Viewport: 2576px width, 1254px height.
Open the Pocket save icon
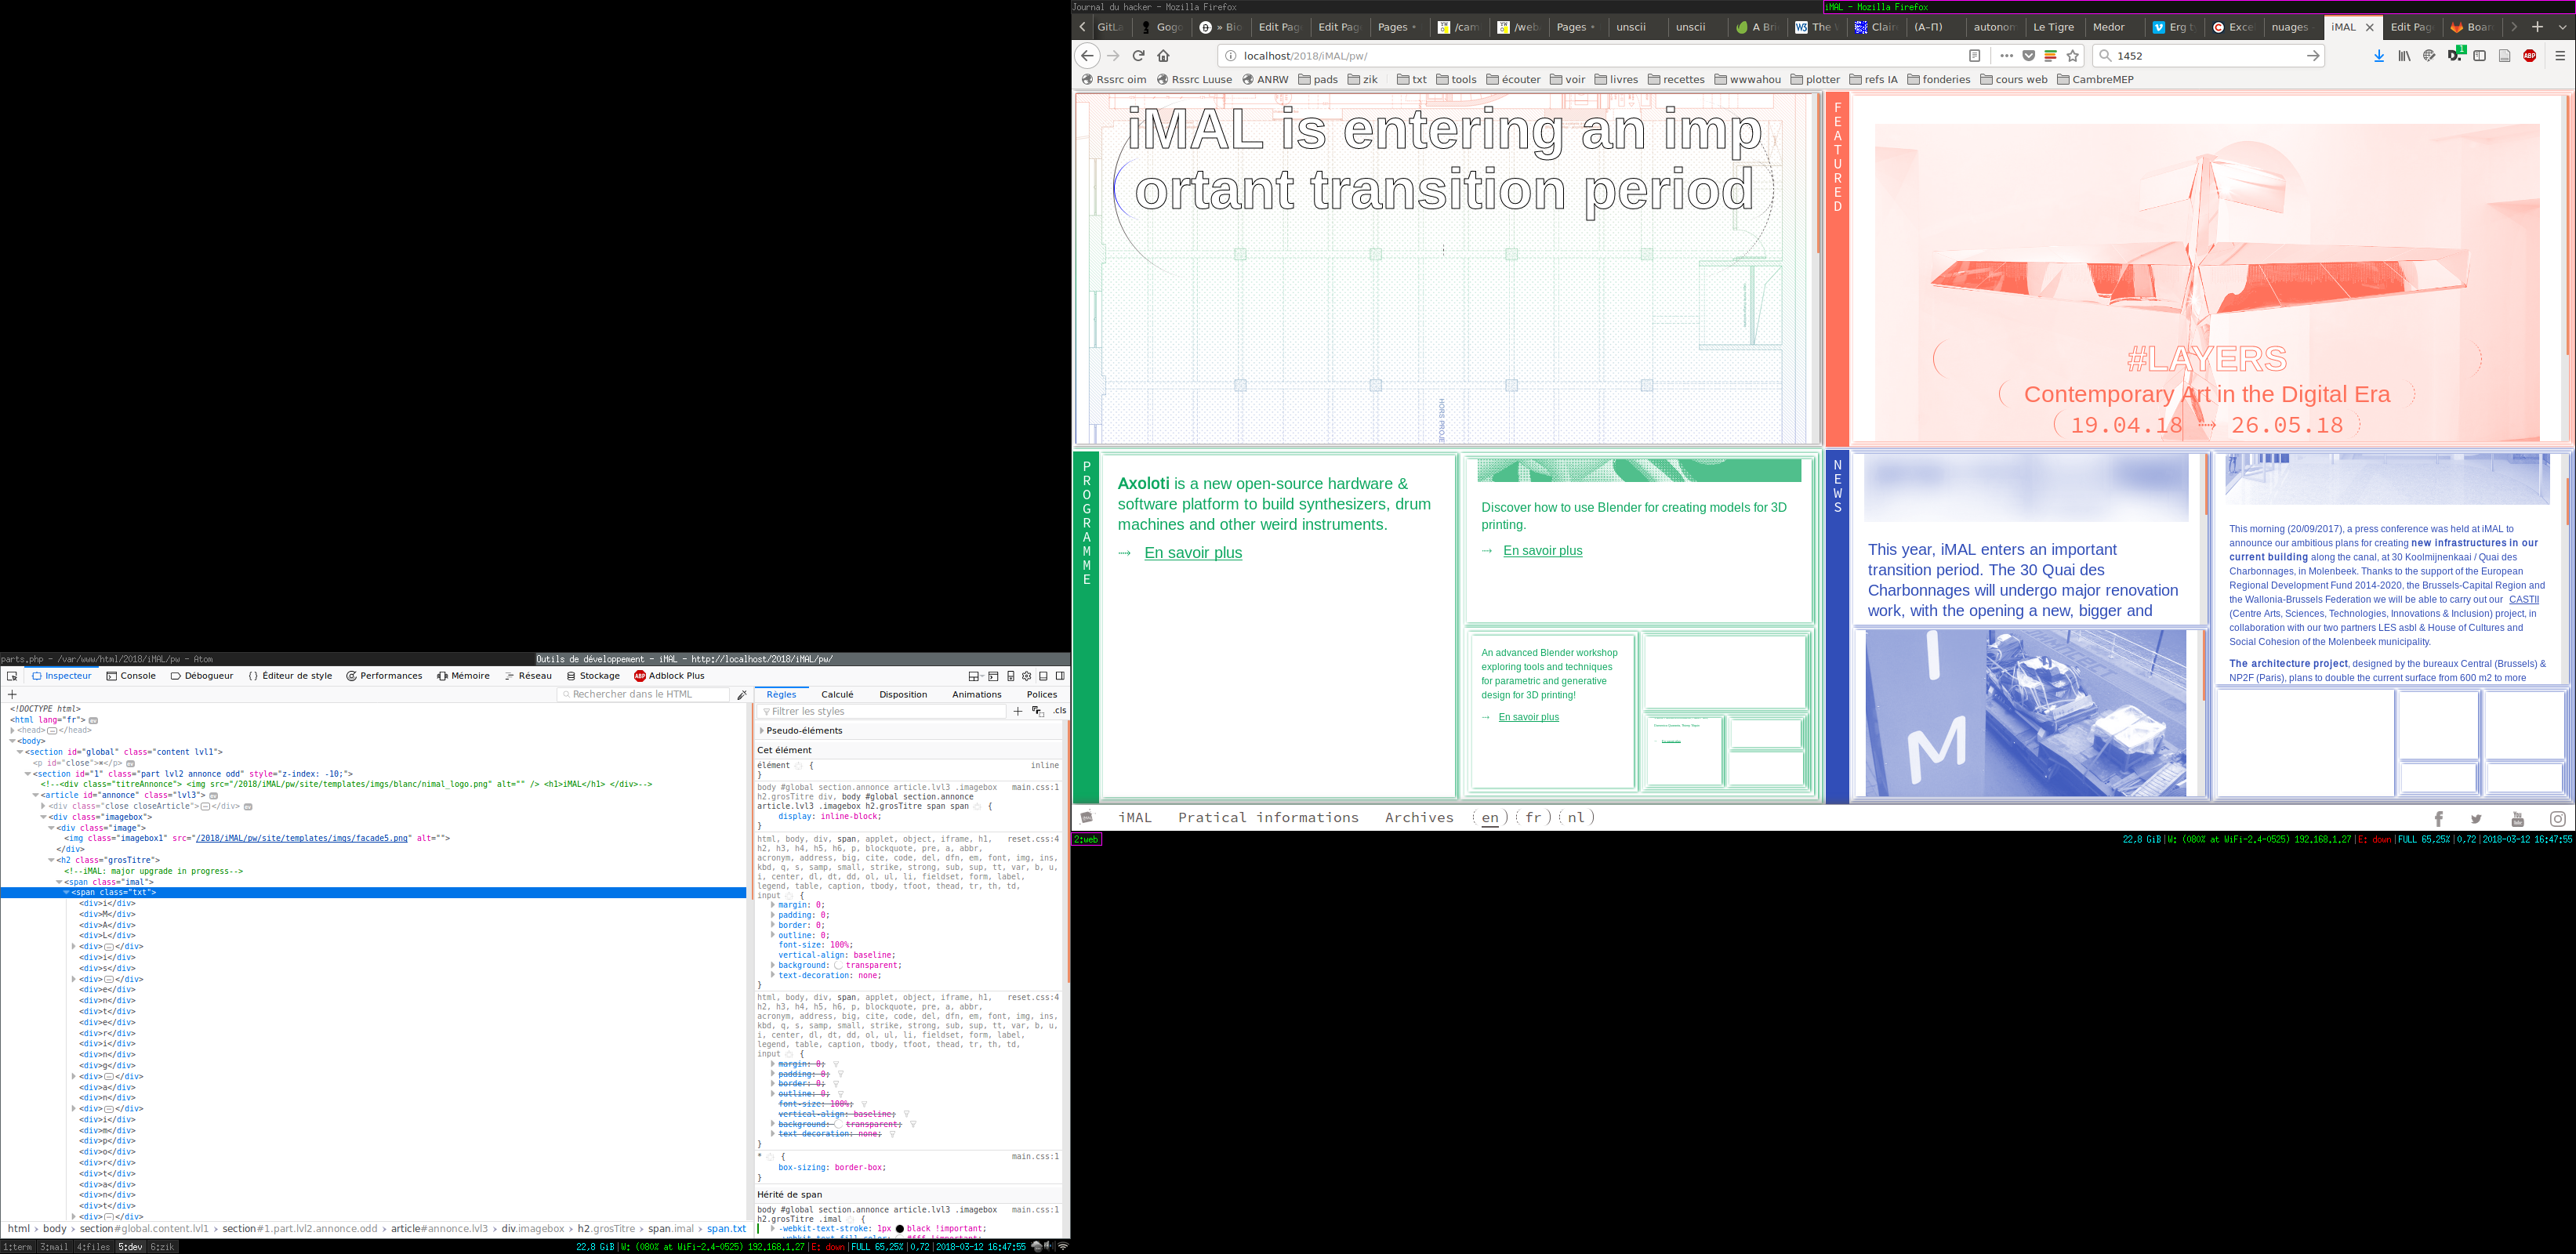click(2029, 56)
